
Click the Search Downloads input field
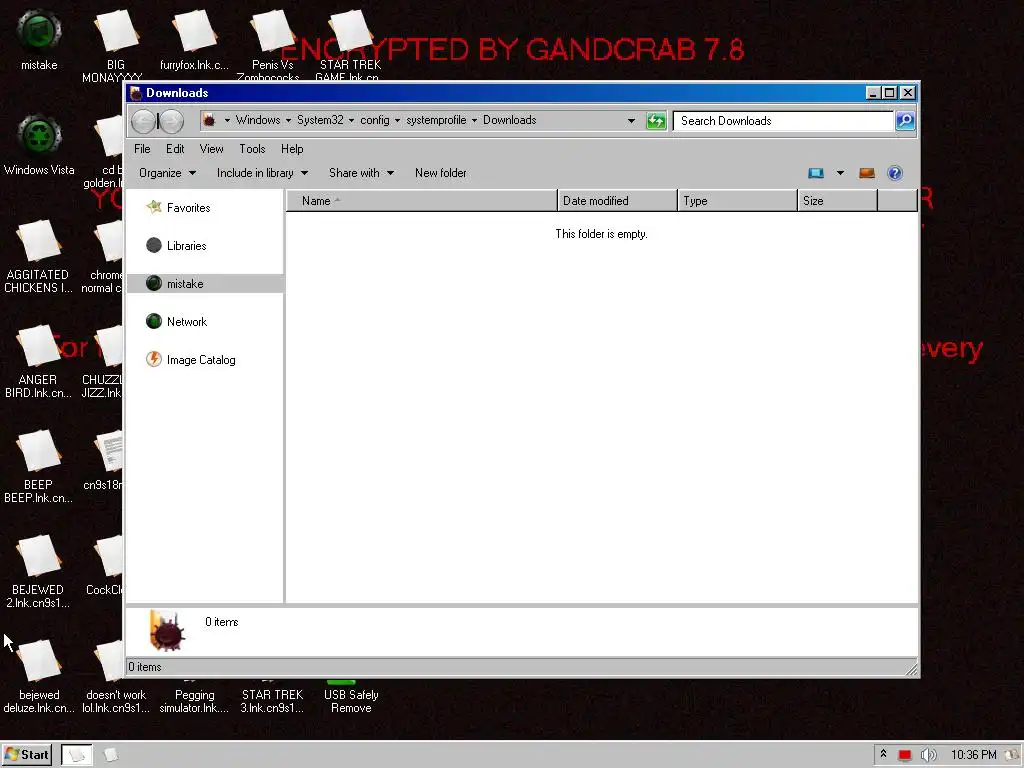pos(783,121)
